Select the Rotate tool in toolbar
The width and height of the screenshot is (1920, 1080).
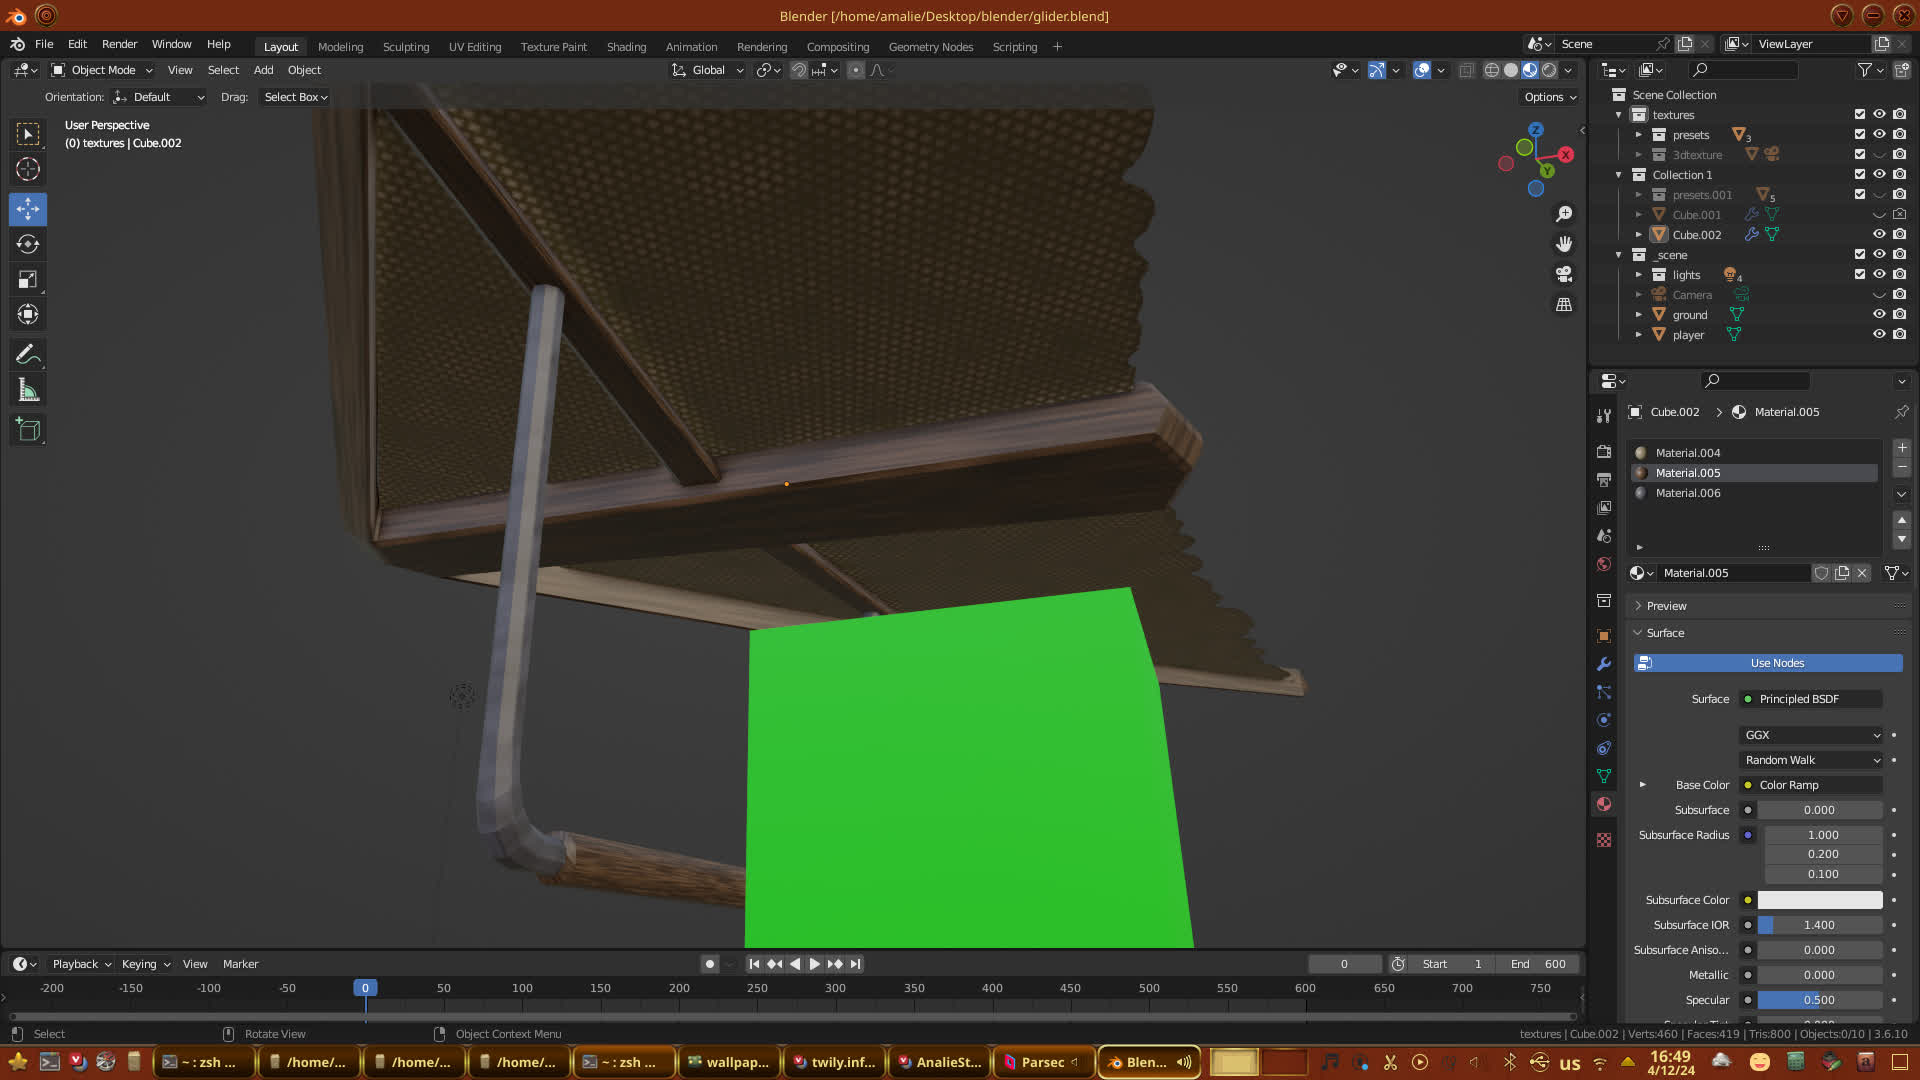click(x=28, y=245)
